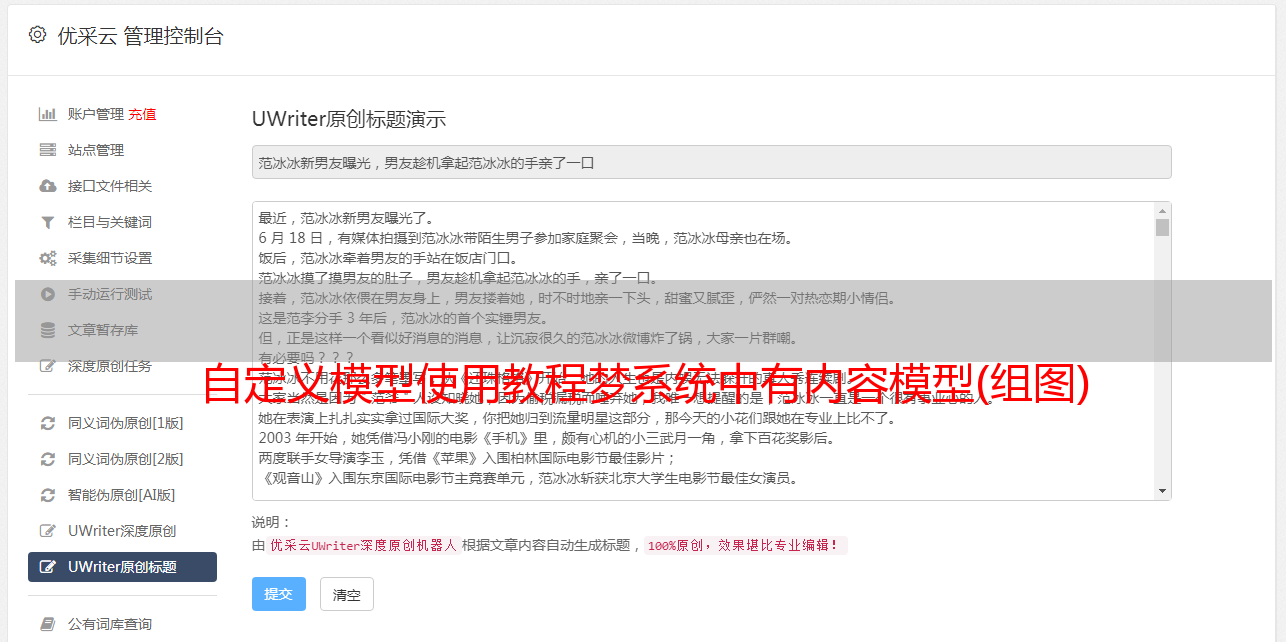Click the edit icon for UWriter深度原创

[47, 531]
